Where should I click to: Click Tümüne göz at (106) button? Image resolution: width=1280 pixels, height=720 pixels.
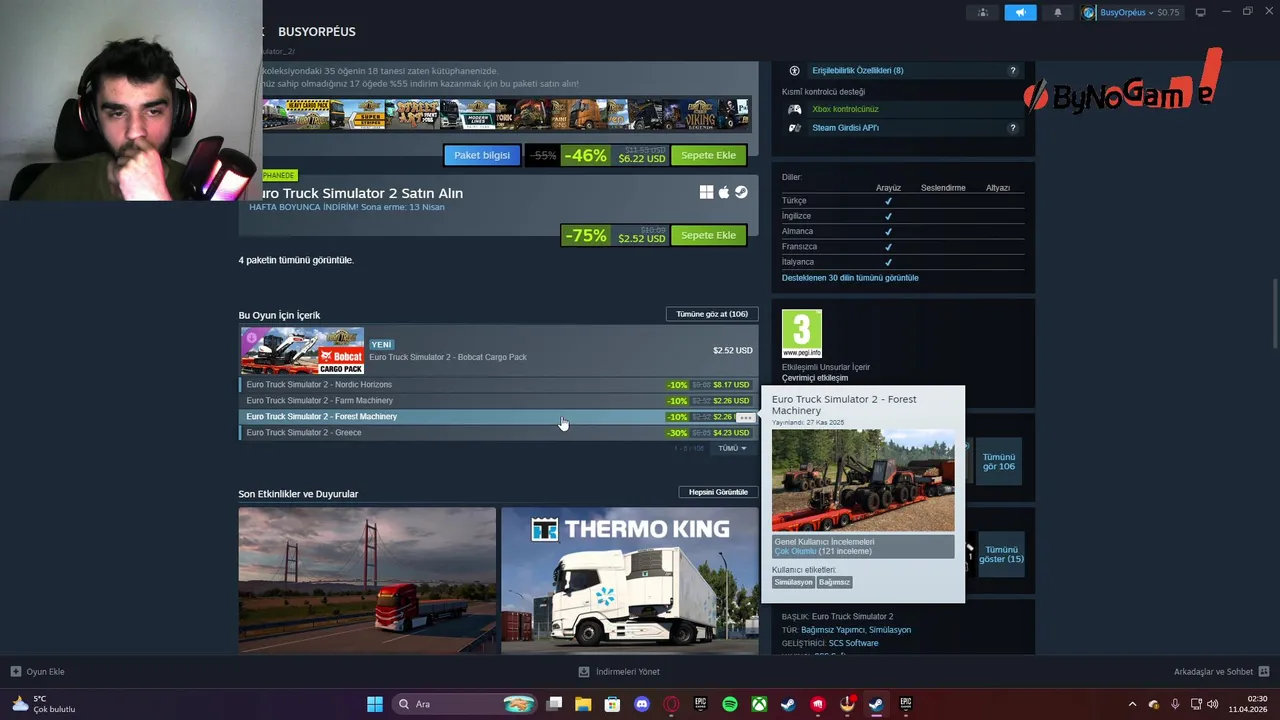[712, 314]
